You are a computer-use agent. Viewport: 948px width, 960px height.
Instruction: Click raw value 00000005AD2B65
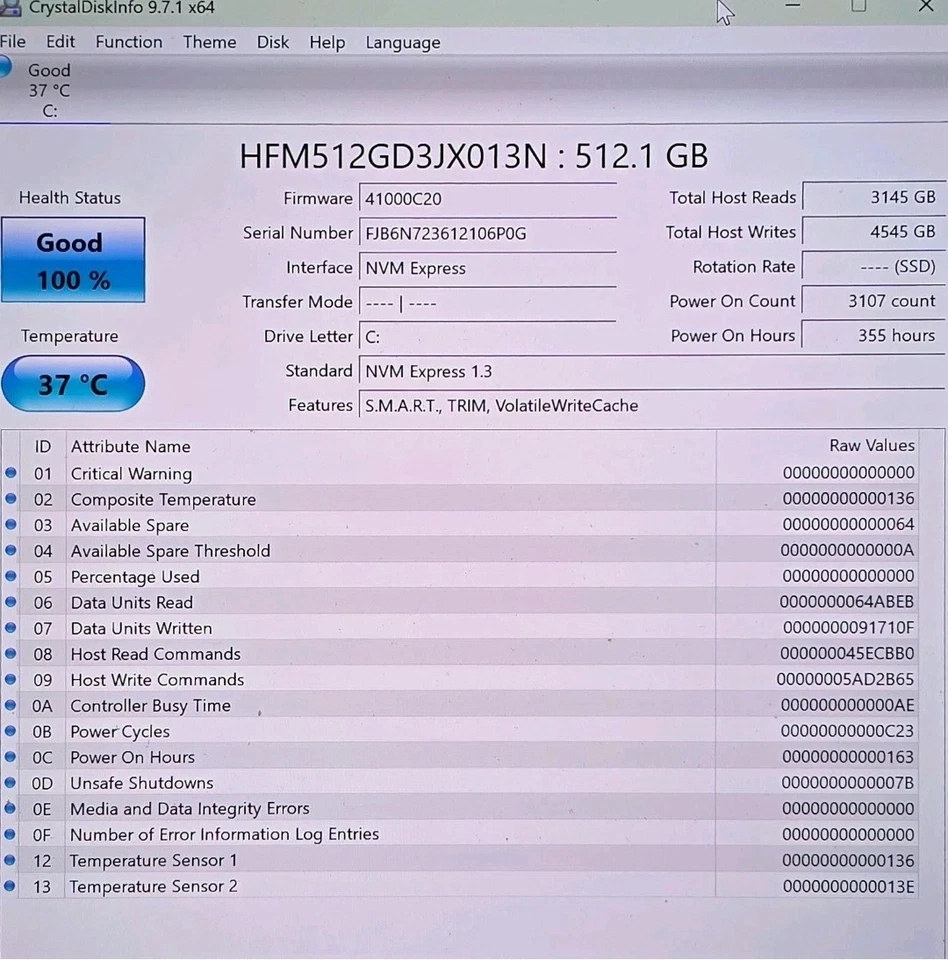845,679
